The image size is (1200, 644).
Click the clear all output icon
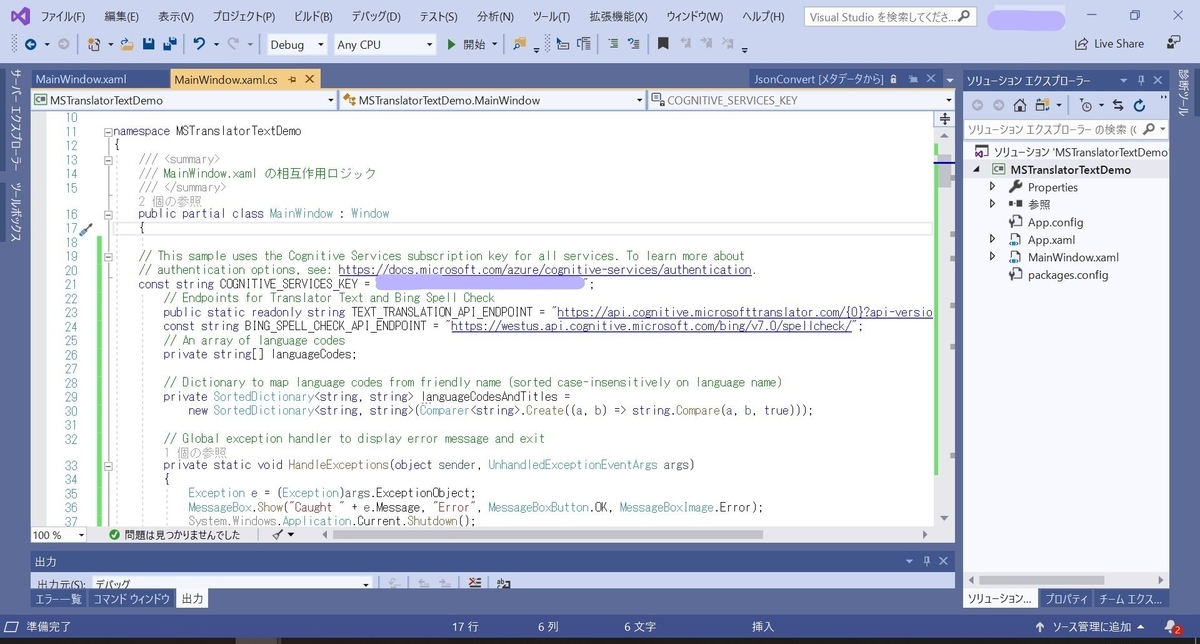pos(474,584)
